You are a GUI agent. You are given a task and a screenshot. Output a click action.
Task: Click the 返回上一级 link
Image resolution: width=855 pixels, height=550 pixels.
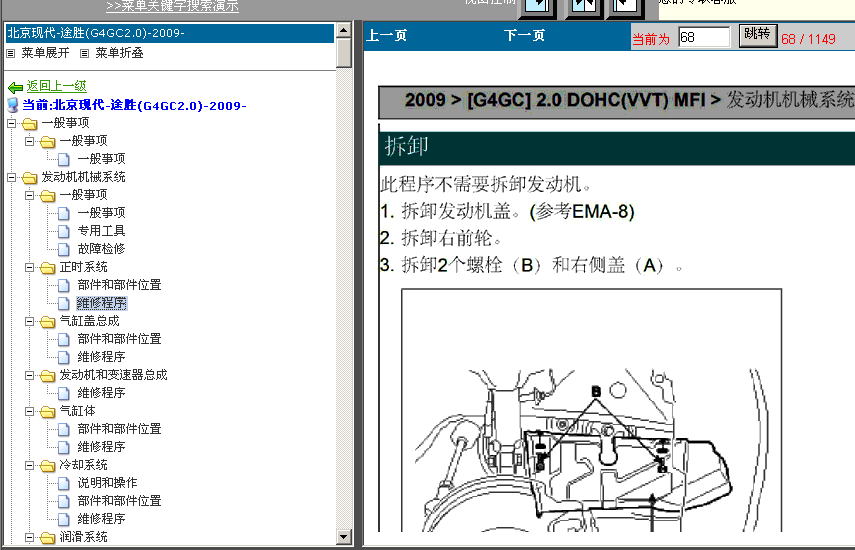point(57,86)
